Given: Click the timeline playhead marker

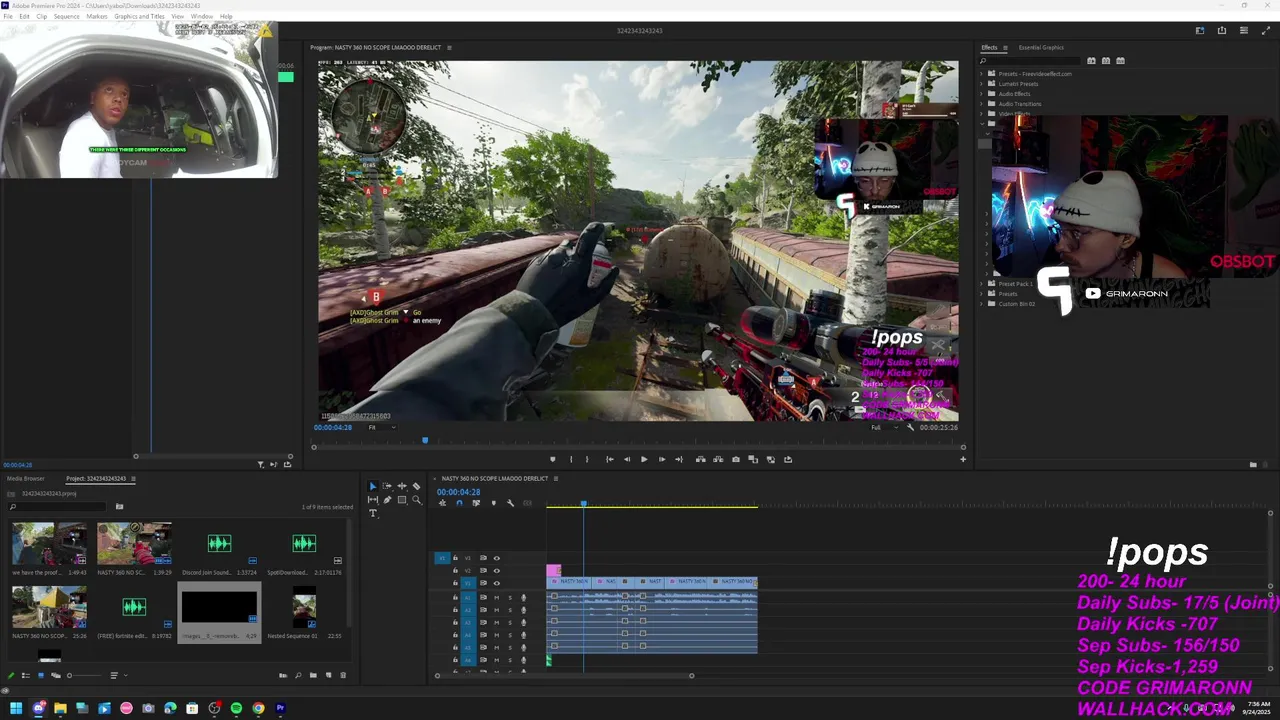Looking at the screenshot, I should 584,503.
